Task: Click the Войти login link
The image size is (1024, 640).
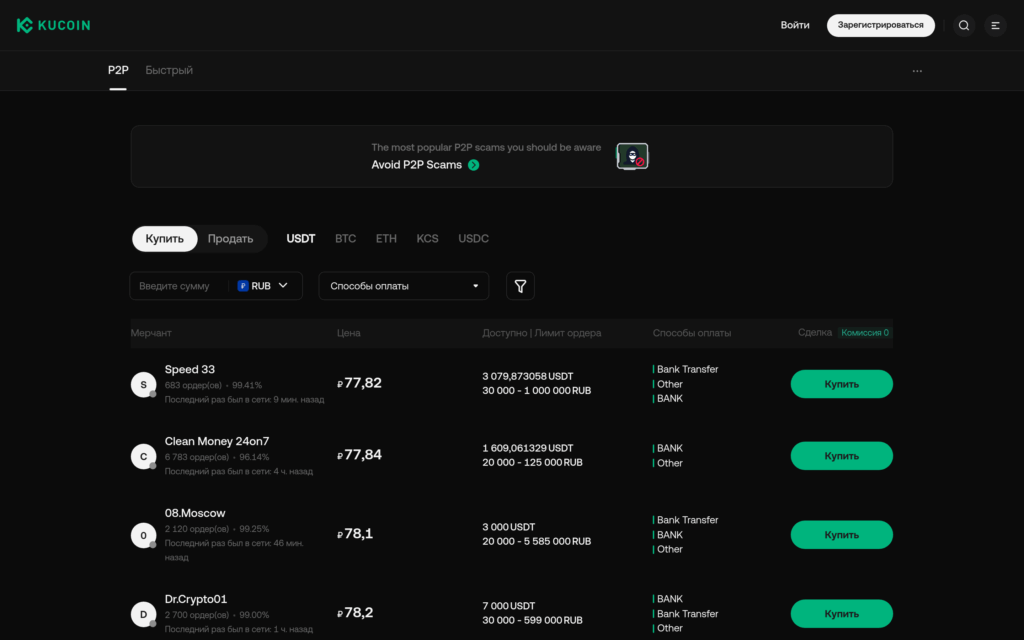Action: click(795, 25)
